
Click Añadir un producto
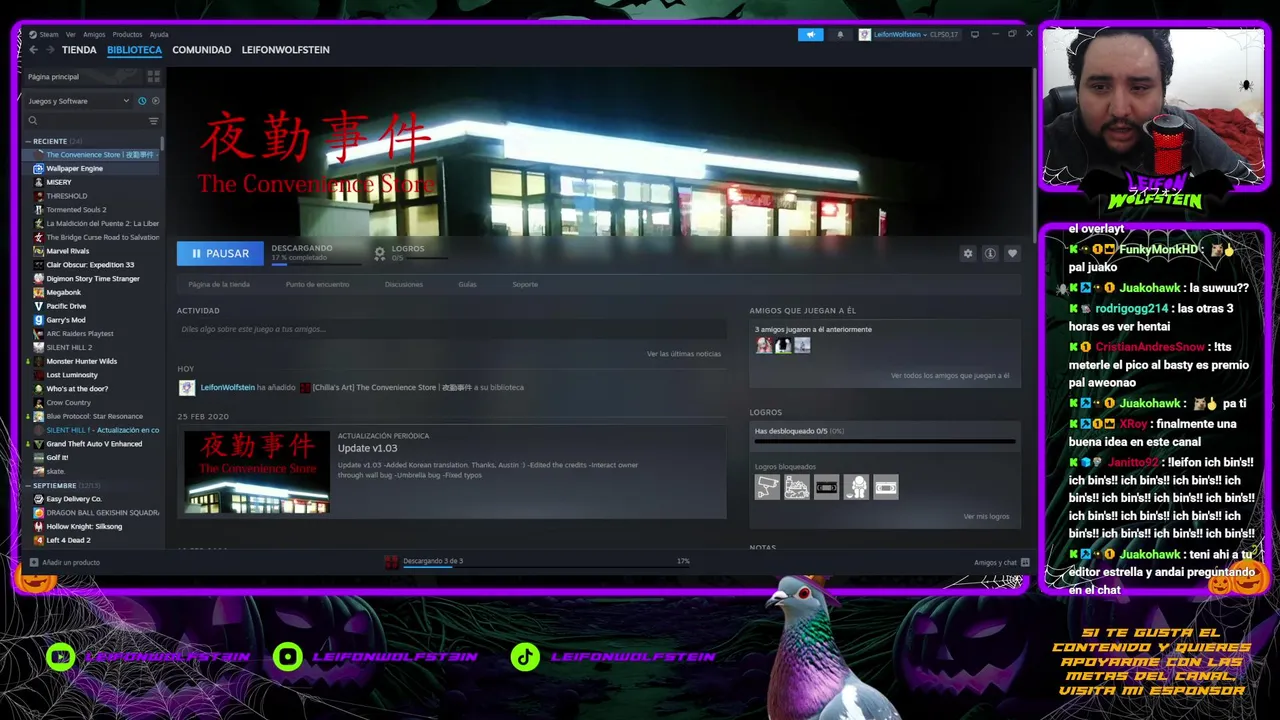click(71, 562)
